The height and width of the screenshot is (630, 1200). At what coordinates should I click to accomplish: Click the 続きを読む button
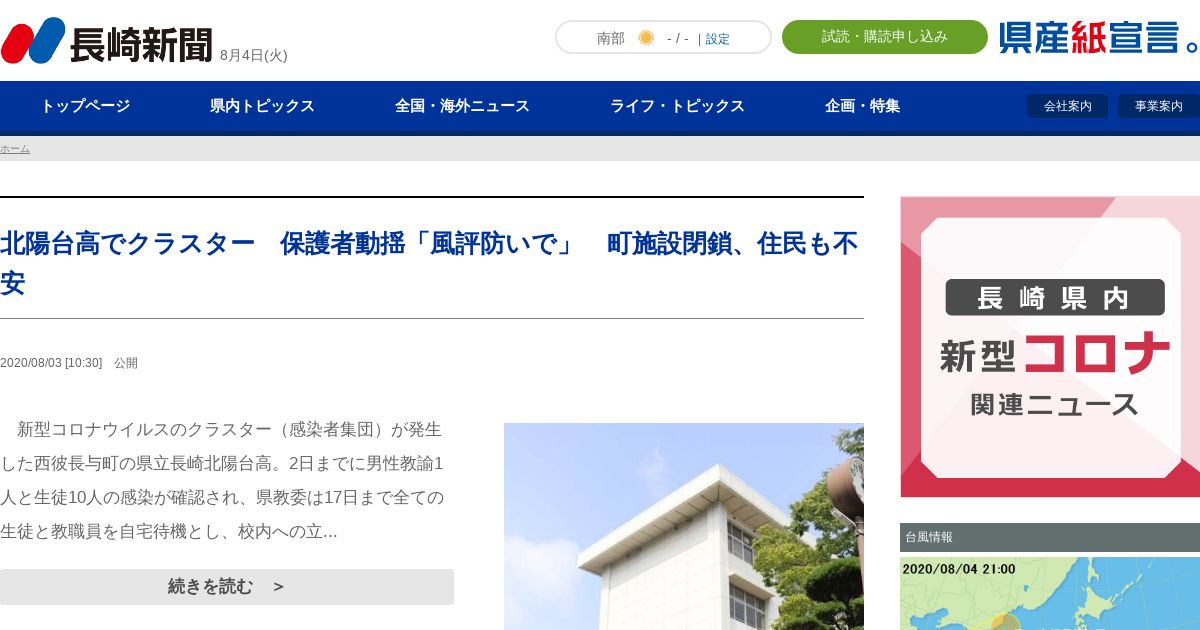[227, 587]
